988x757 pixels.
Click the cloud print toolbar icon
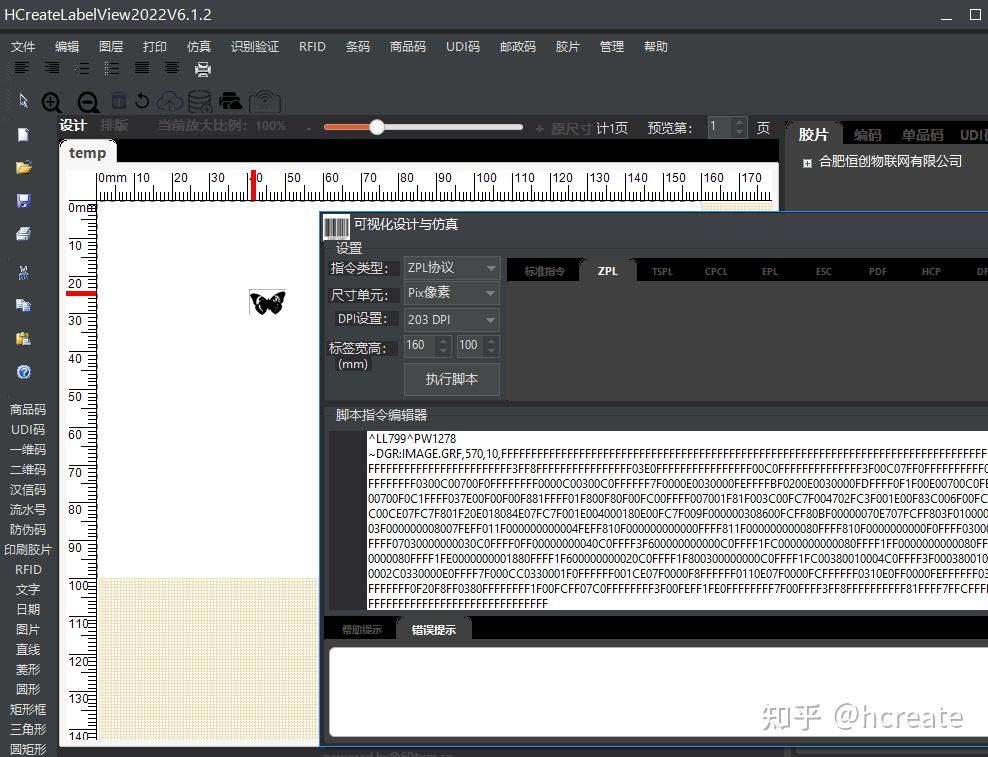pos(230,100)
